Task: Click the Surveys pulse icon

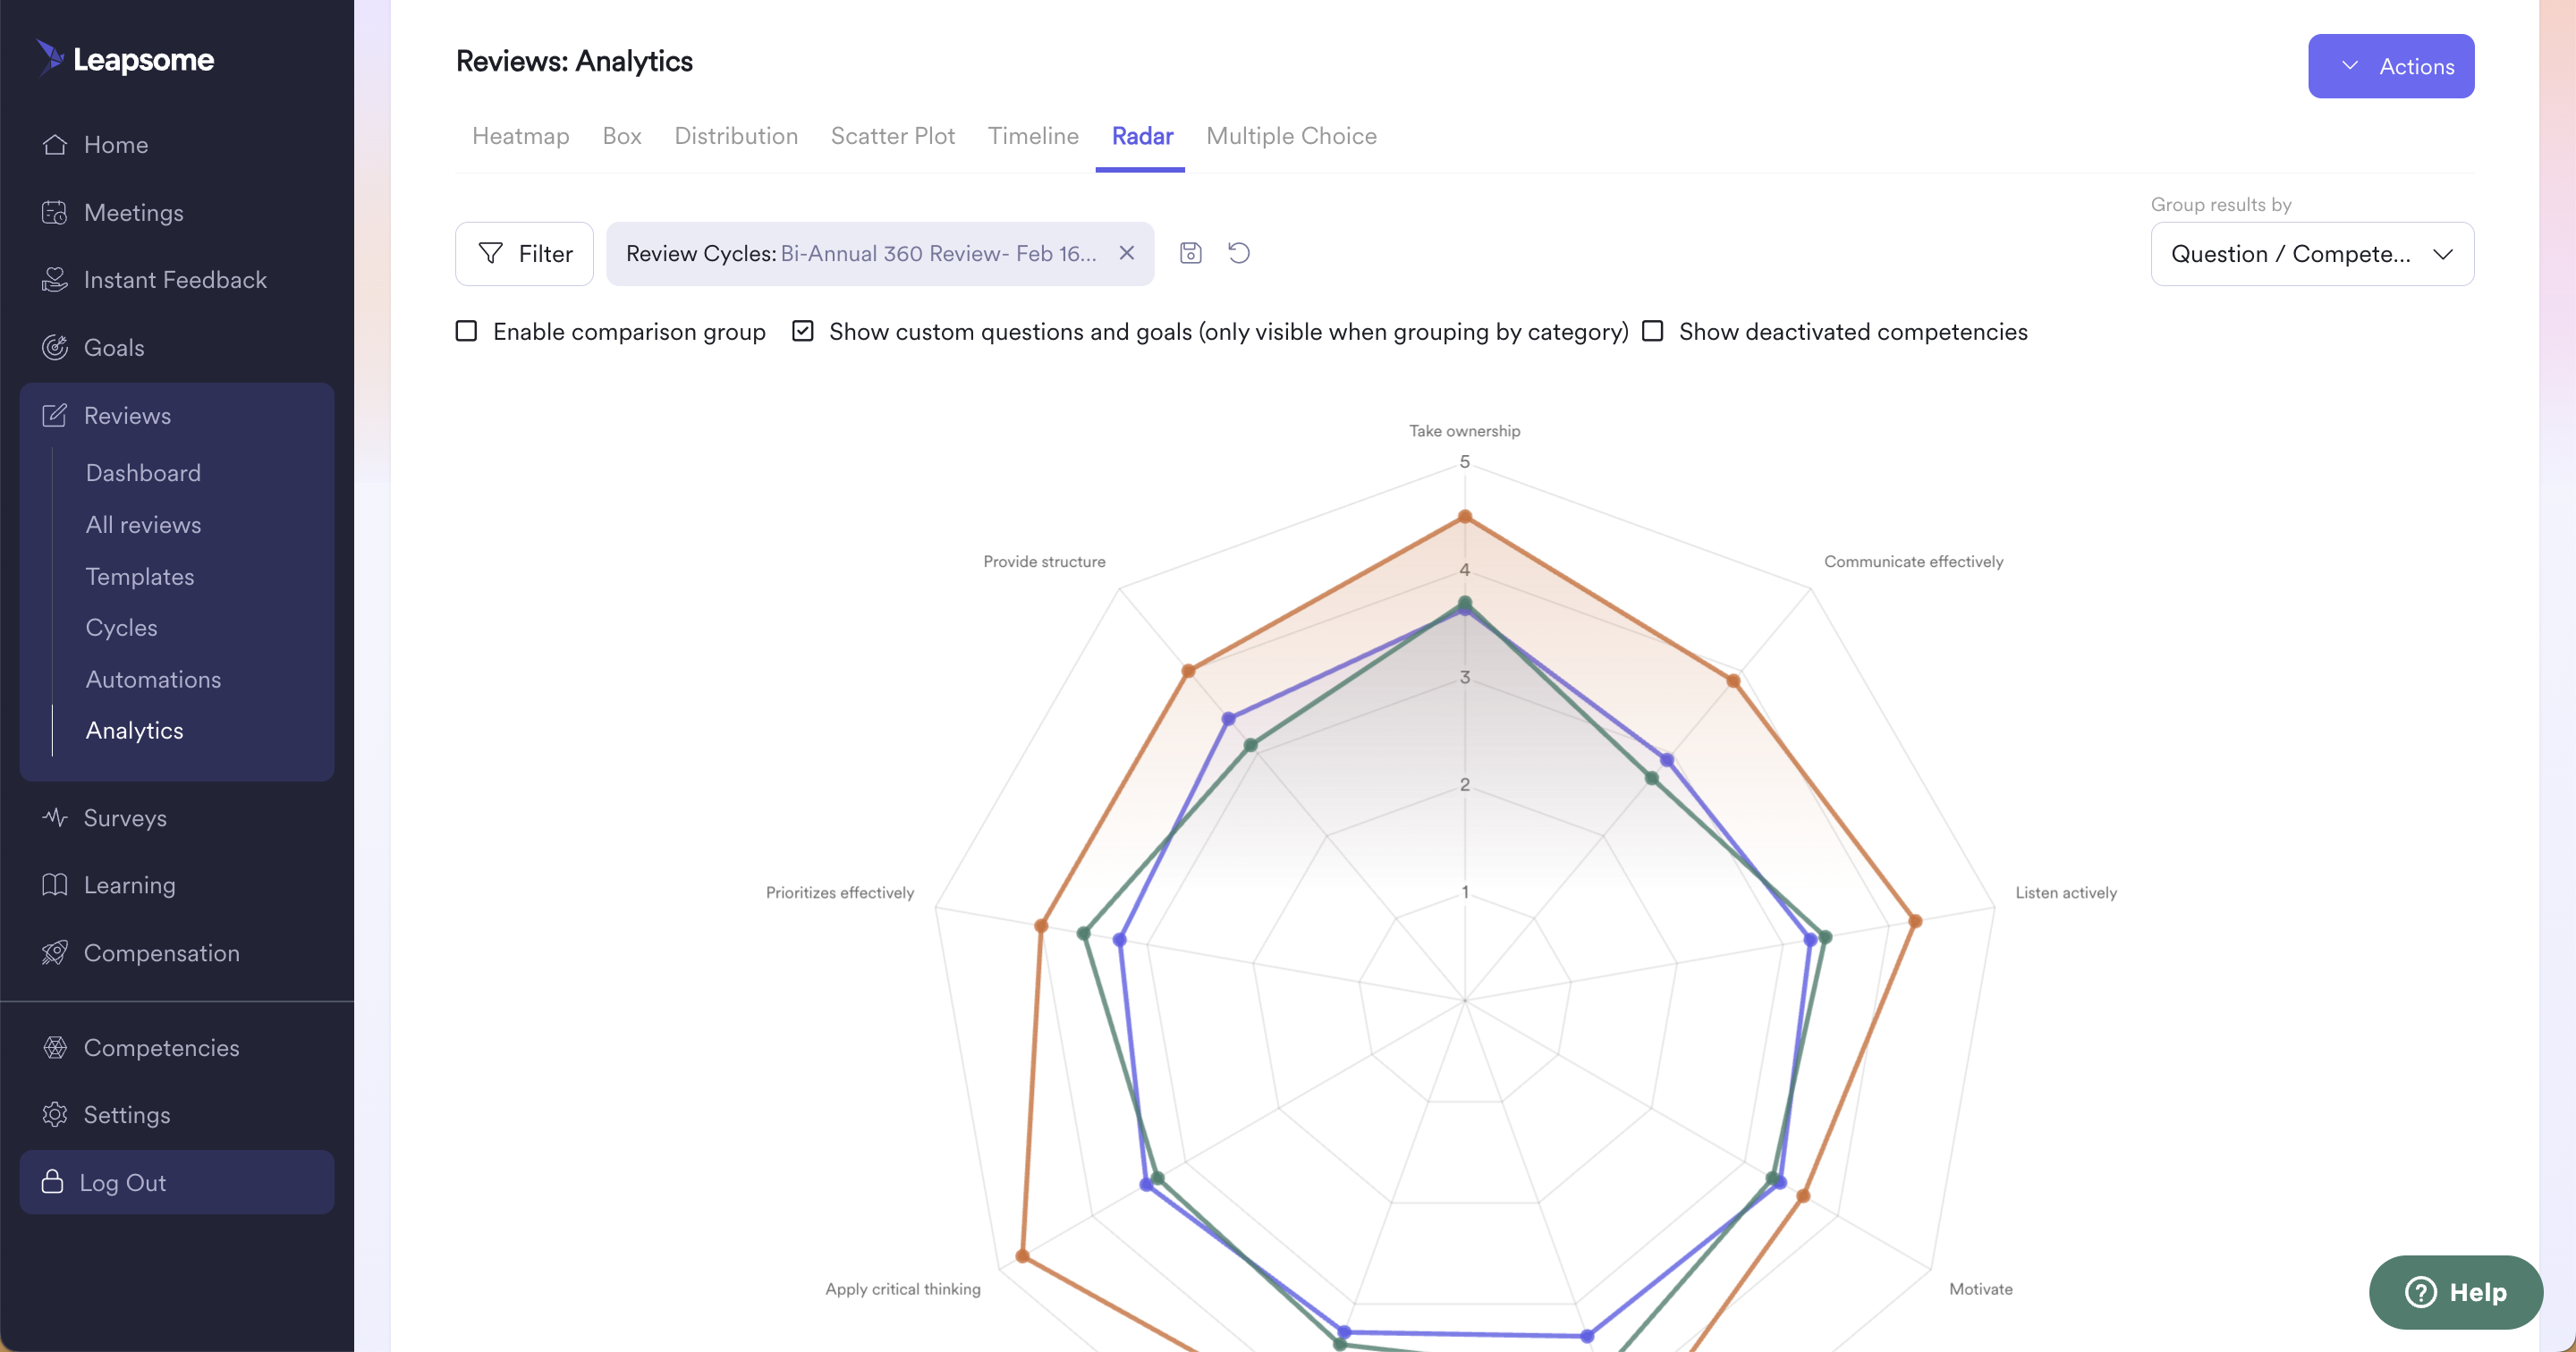Action: tap(55, 818)
